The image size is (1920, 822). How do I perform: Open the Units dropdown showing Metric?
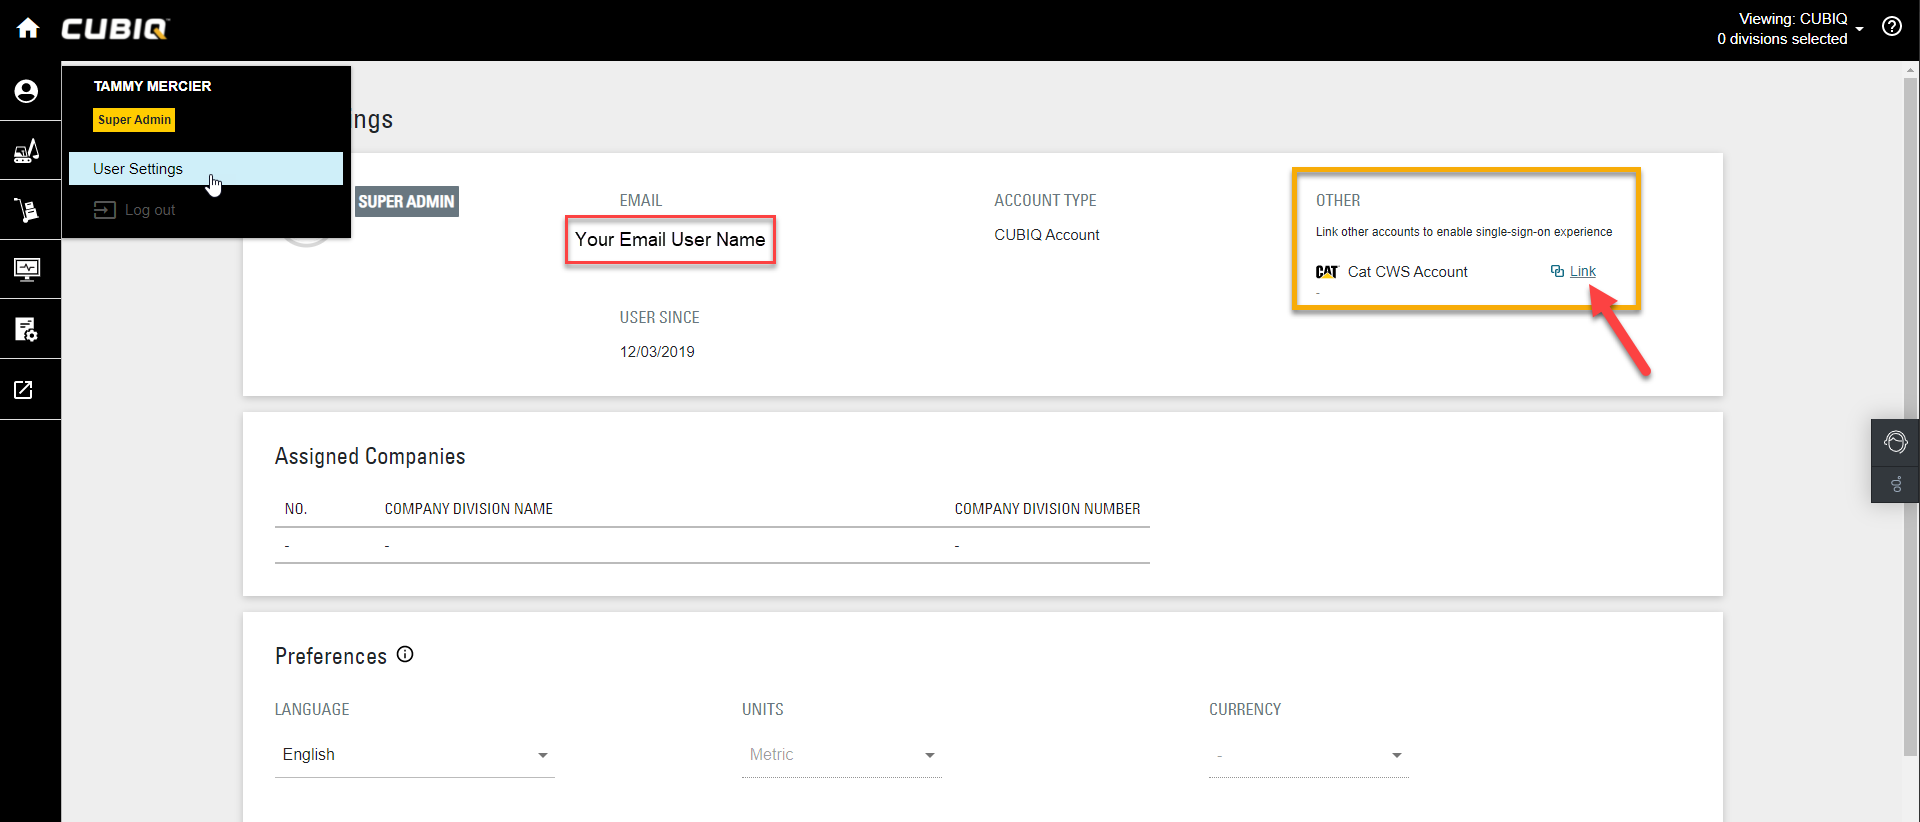point(841,755)
